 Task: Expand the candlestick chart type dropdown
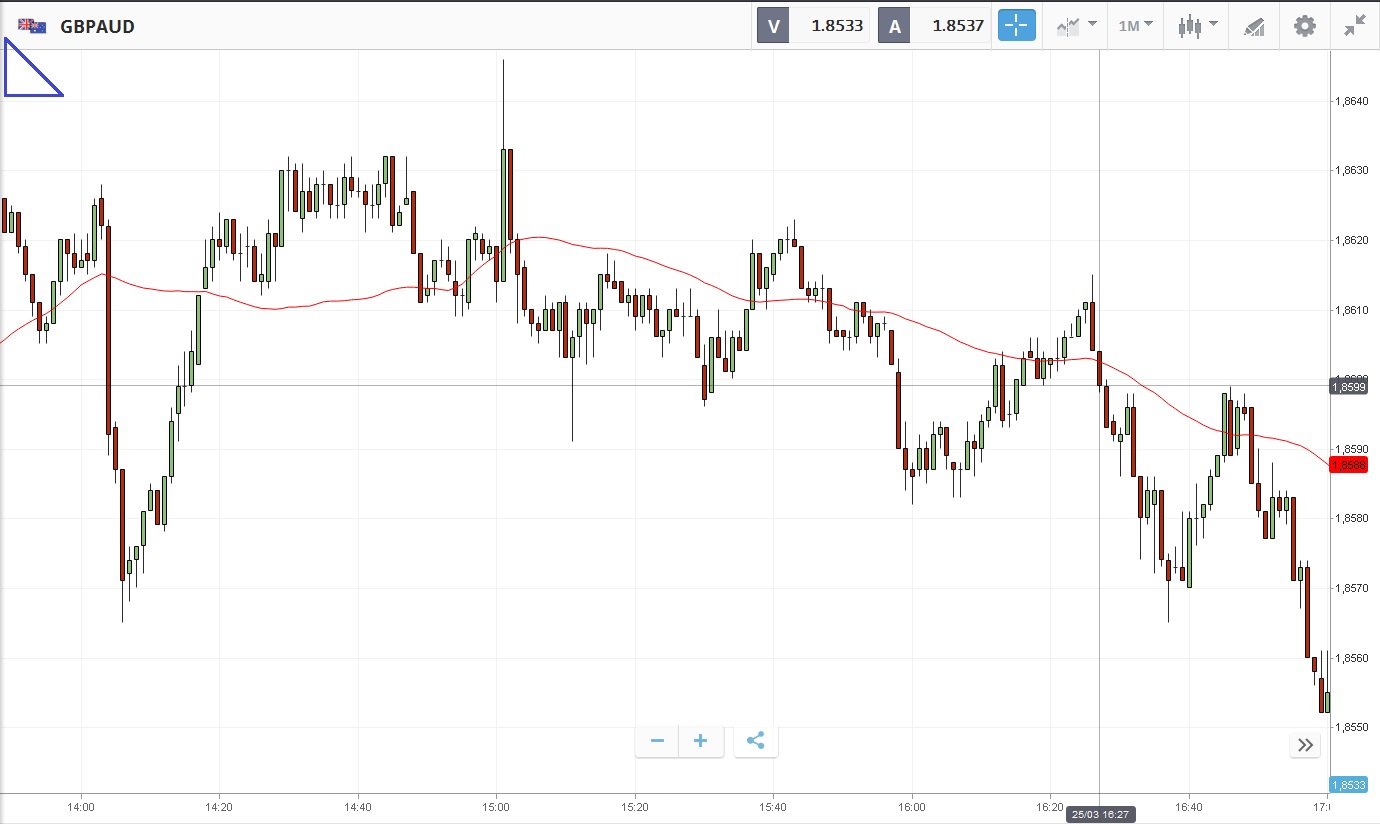point(1197,26)
